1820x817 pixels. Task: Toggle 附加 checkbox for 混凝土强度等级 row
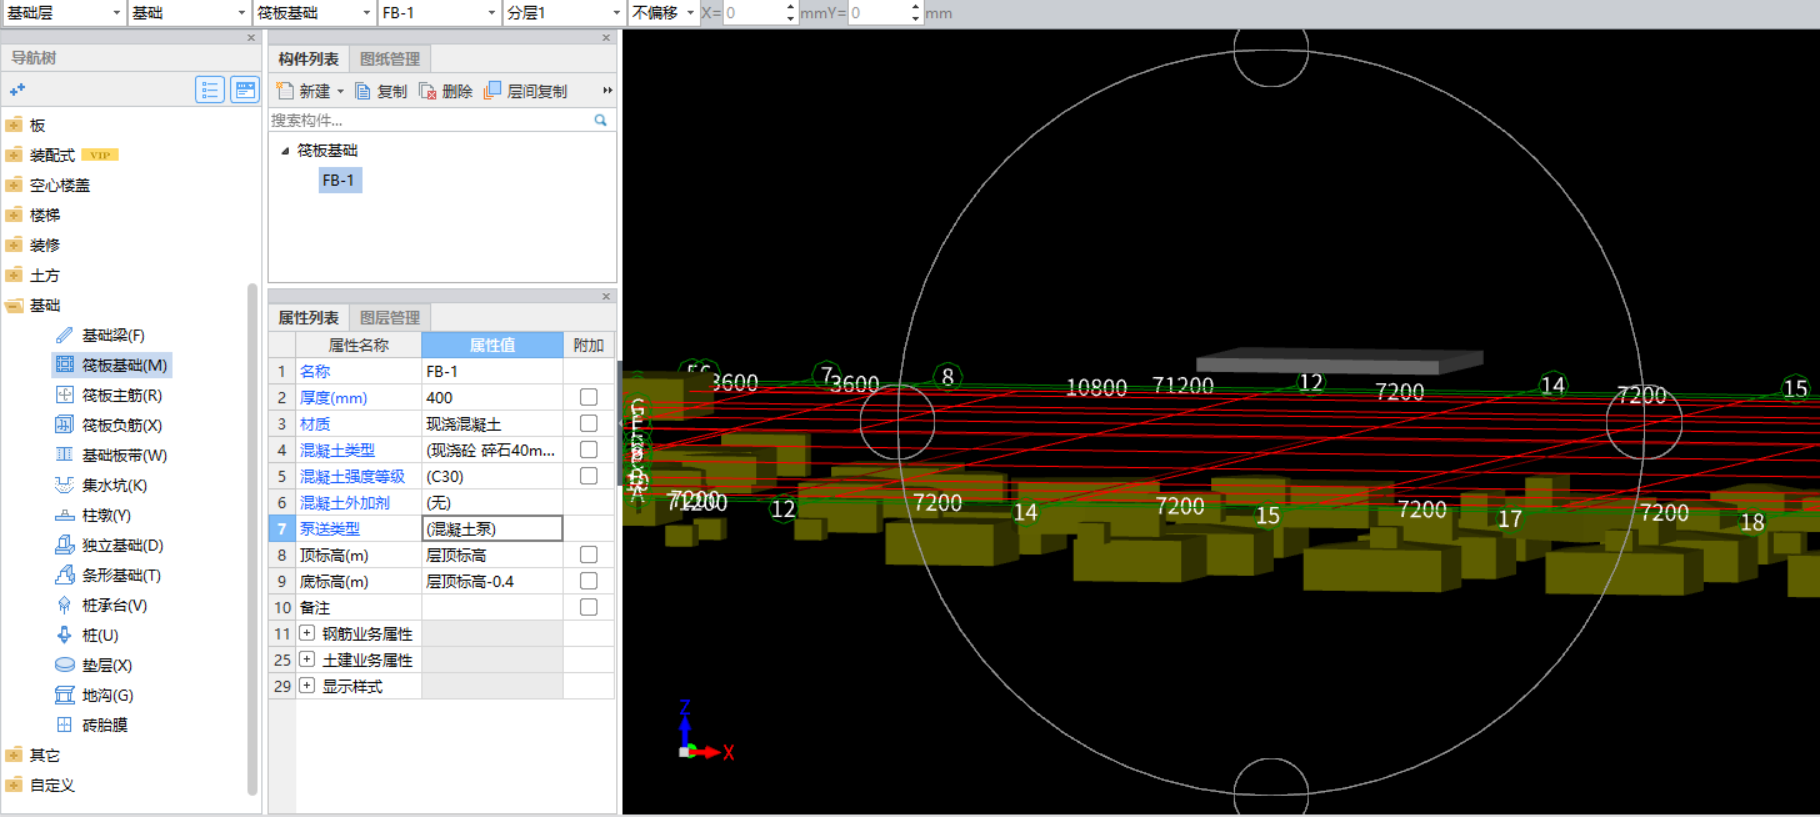pos(589,476)
